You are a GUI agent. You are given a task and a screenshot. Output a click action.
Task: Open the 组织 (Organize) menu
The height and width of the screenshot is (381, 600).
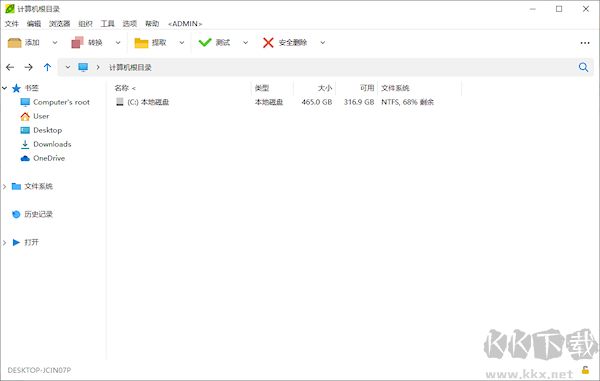(85, 24)
